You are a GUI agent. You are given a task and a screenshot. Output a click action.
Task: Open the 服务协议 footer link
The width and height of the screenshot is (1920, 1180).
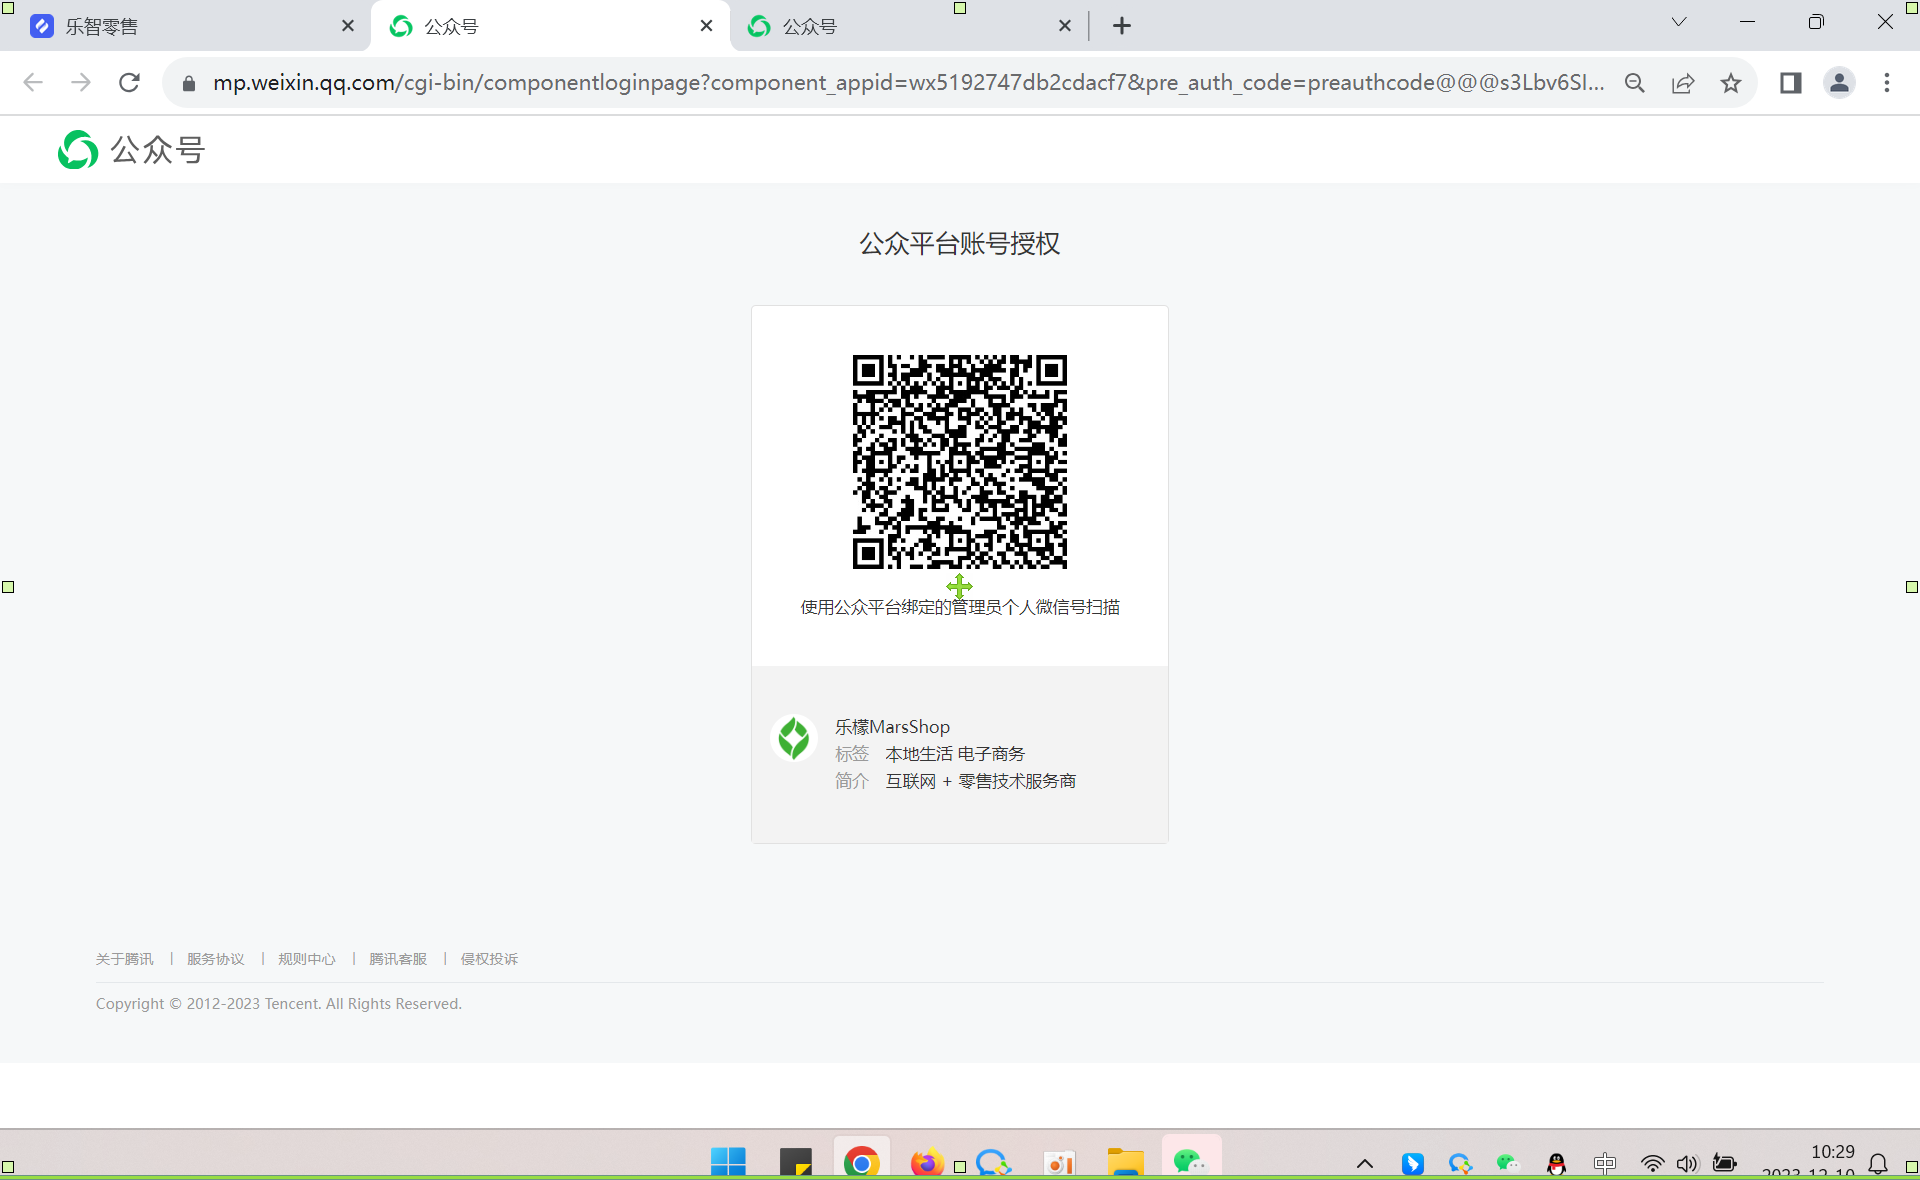216,959
